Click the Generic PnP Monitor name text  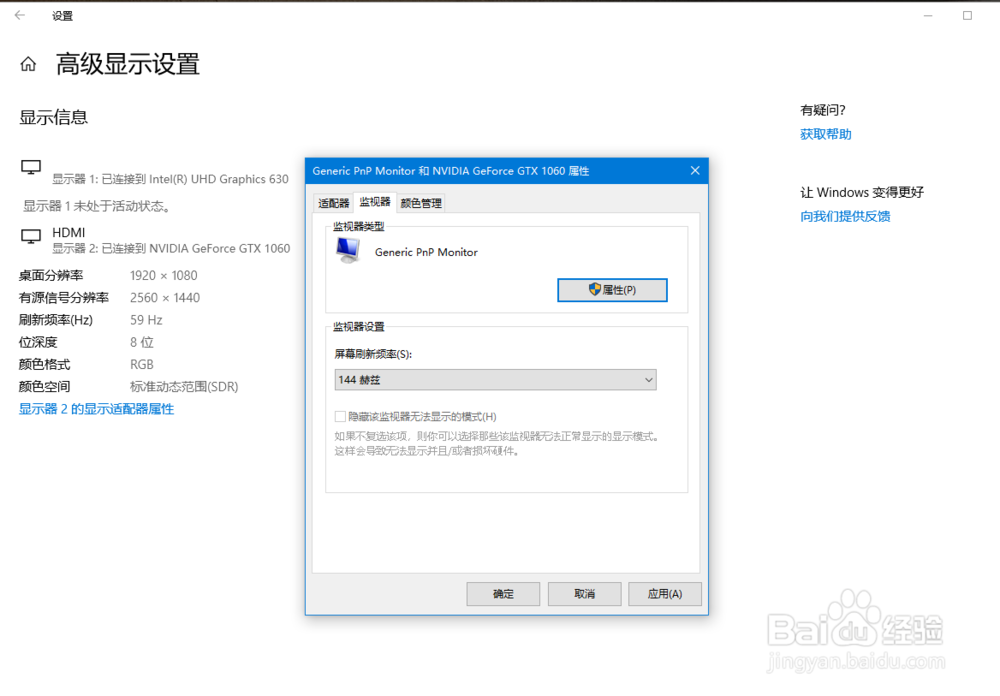(x=426, y=252)
